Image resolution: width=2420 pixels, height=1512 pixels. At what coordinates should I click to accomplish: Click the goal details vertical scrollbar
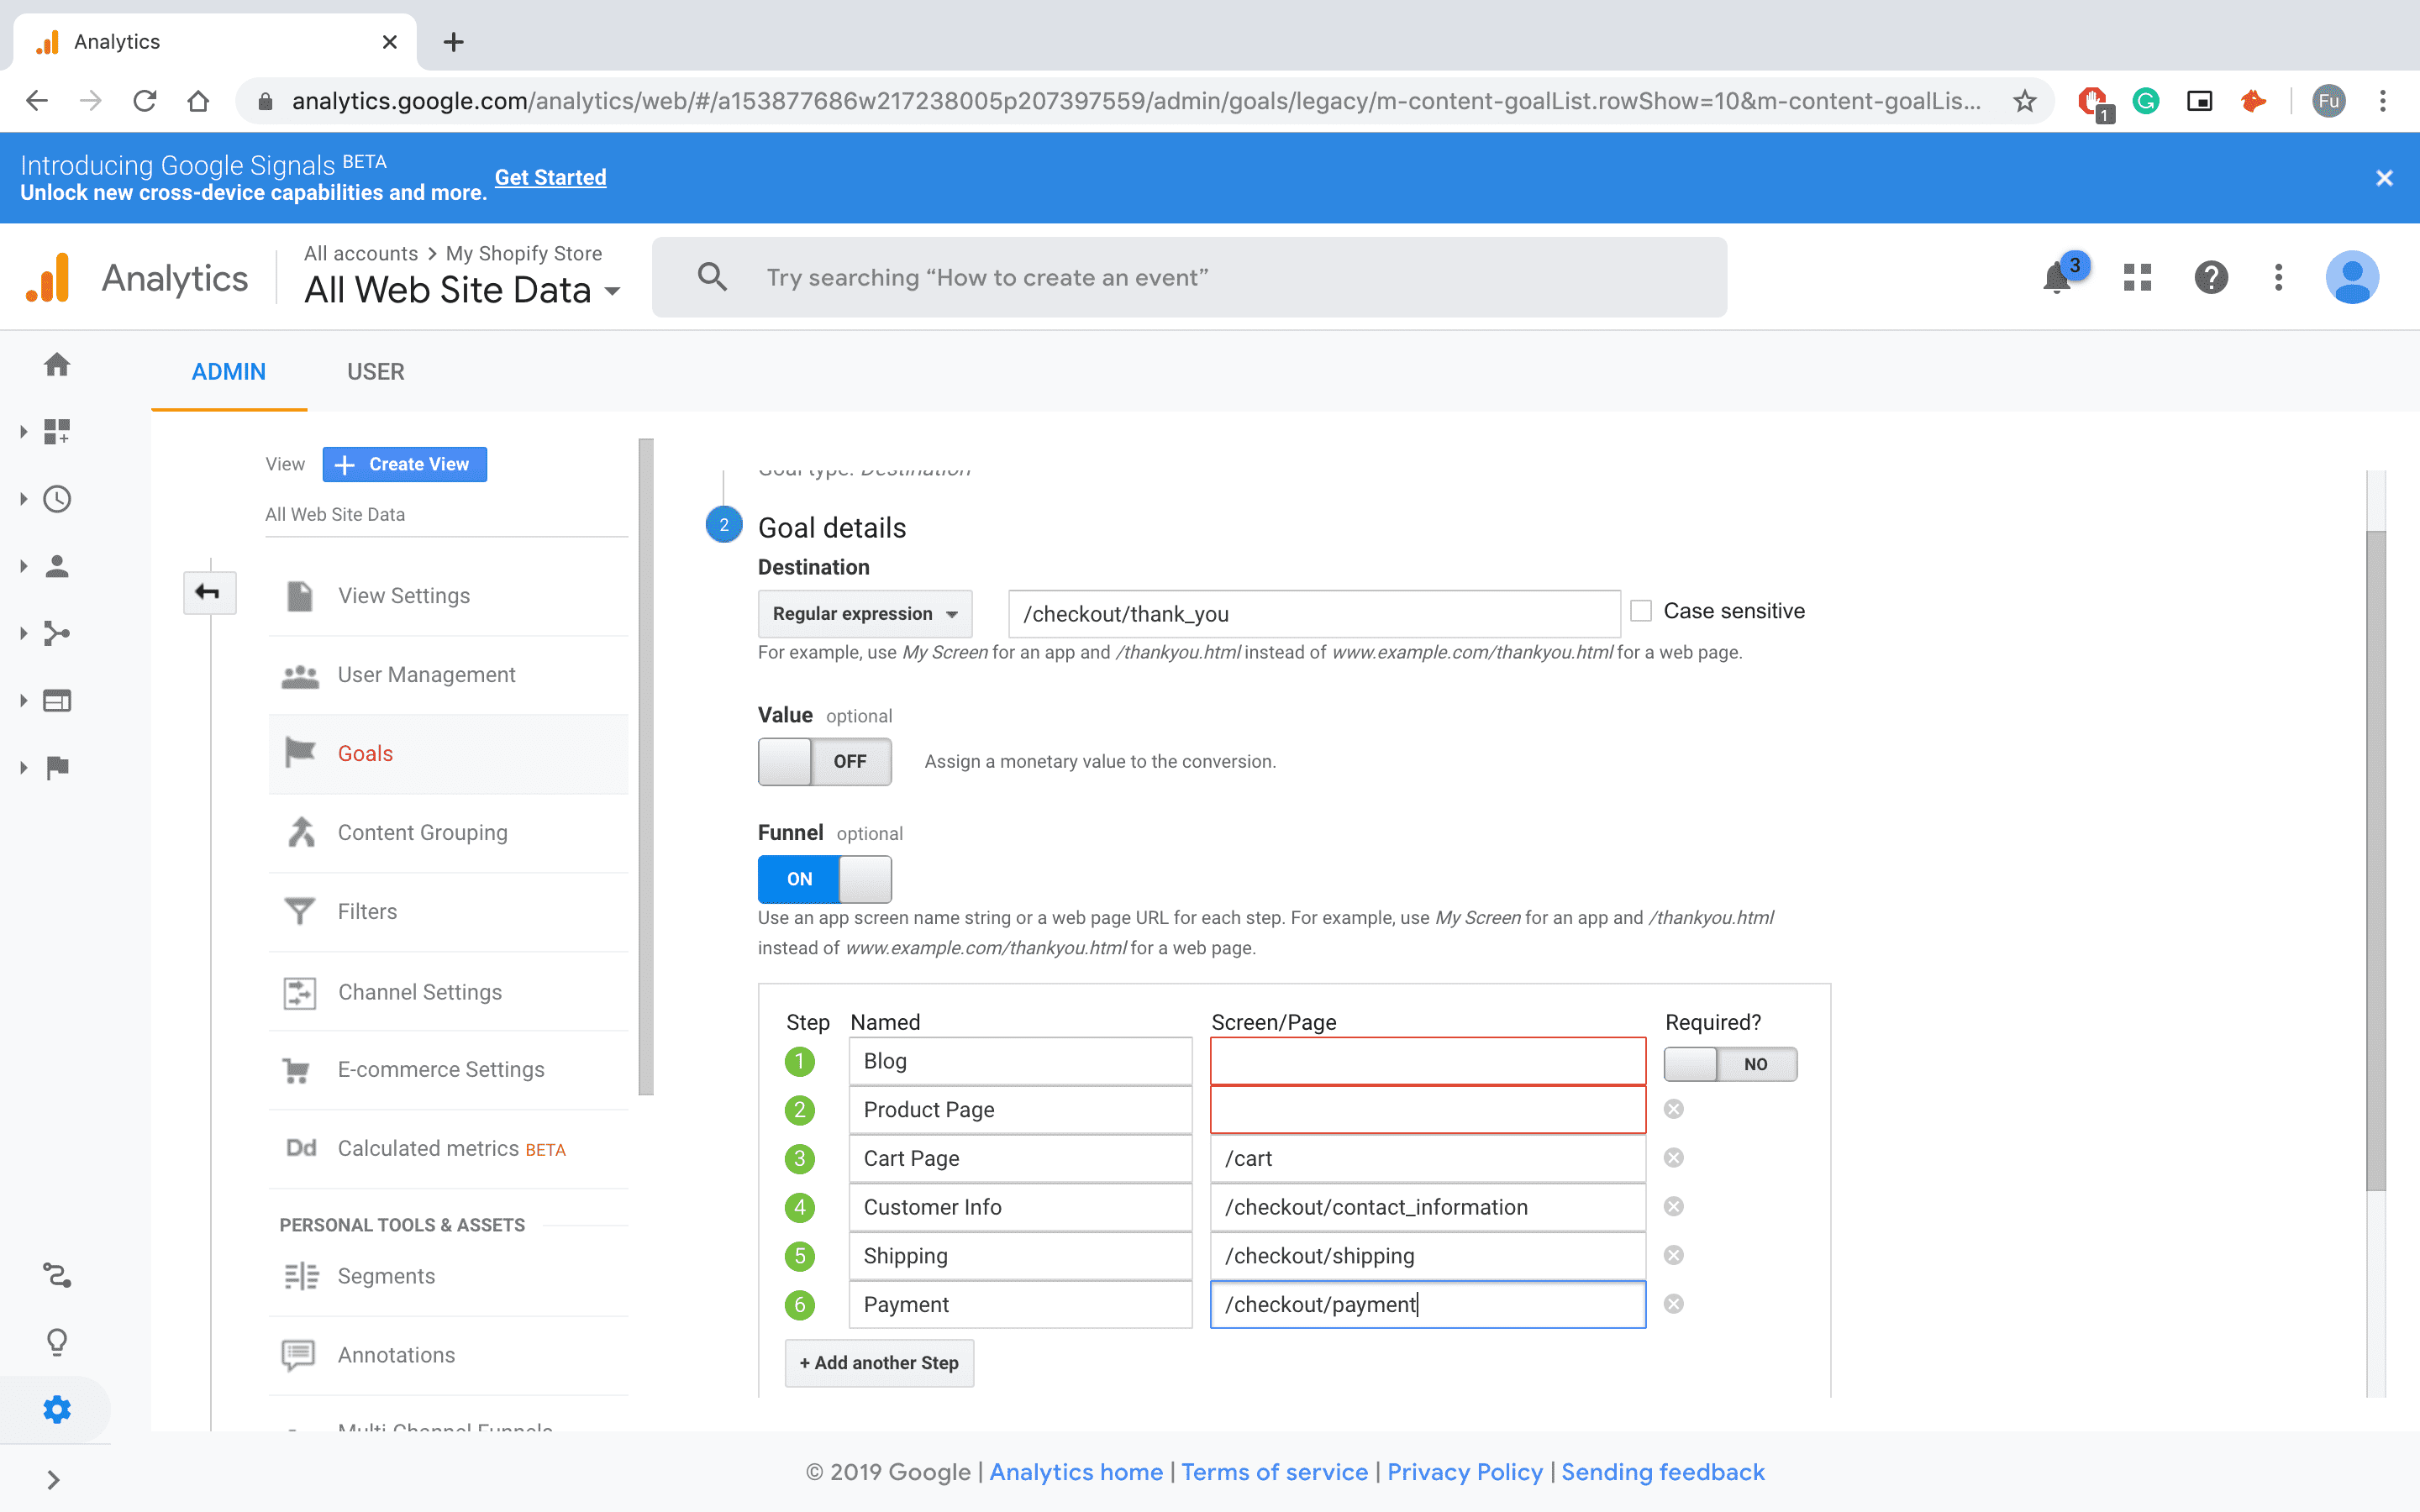pos(2376,860)
